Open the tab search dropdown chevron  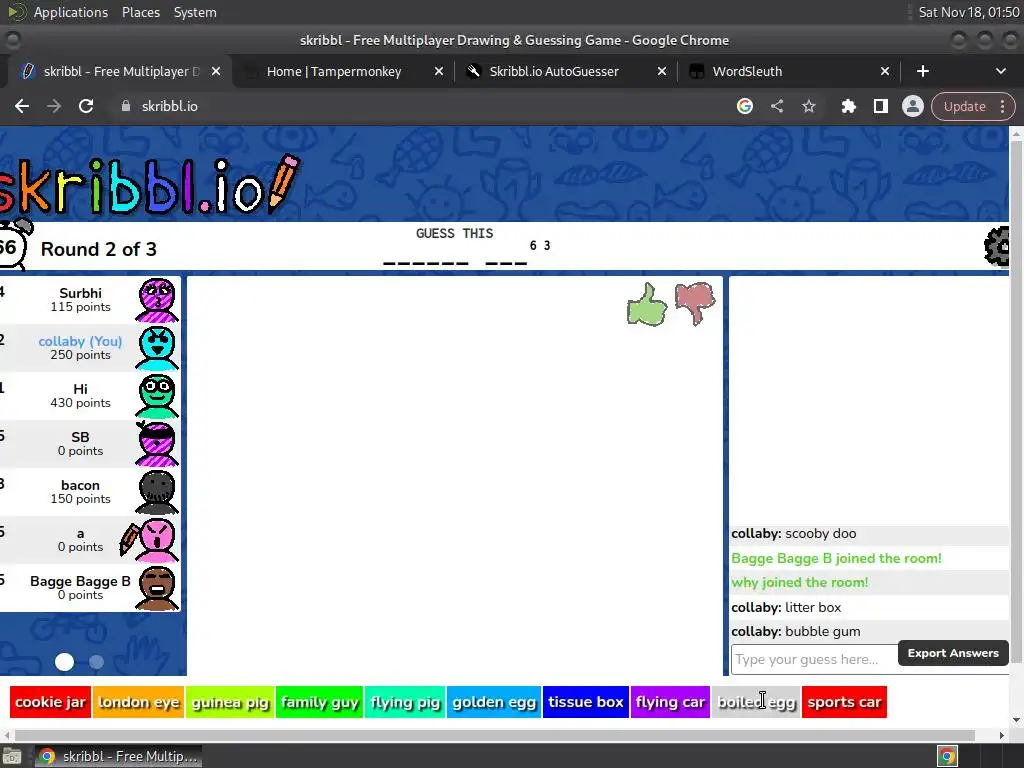(1000, 71)
